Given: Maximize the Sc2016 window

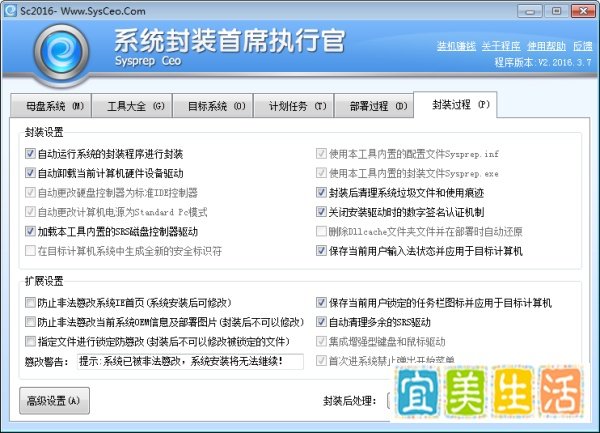Looking at the screenshot, I should tap(556, 11).
